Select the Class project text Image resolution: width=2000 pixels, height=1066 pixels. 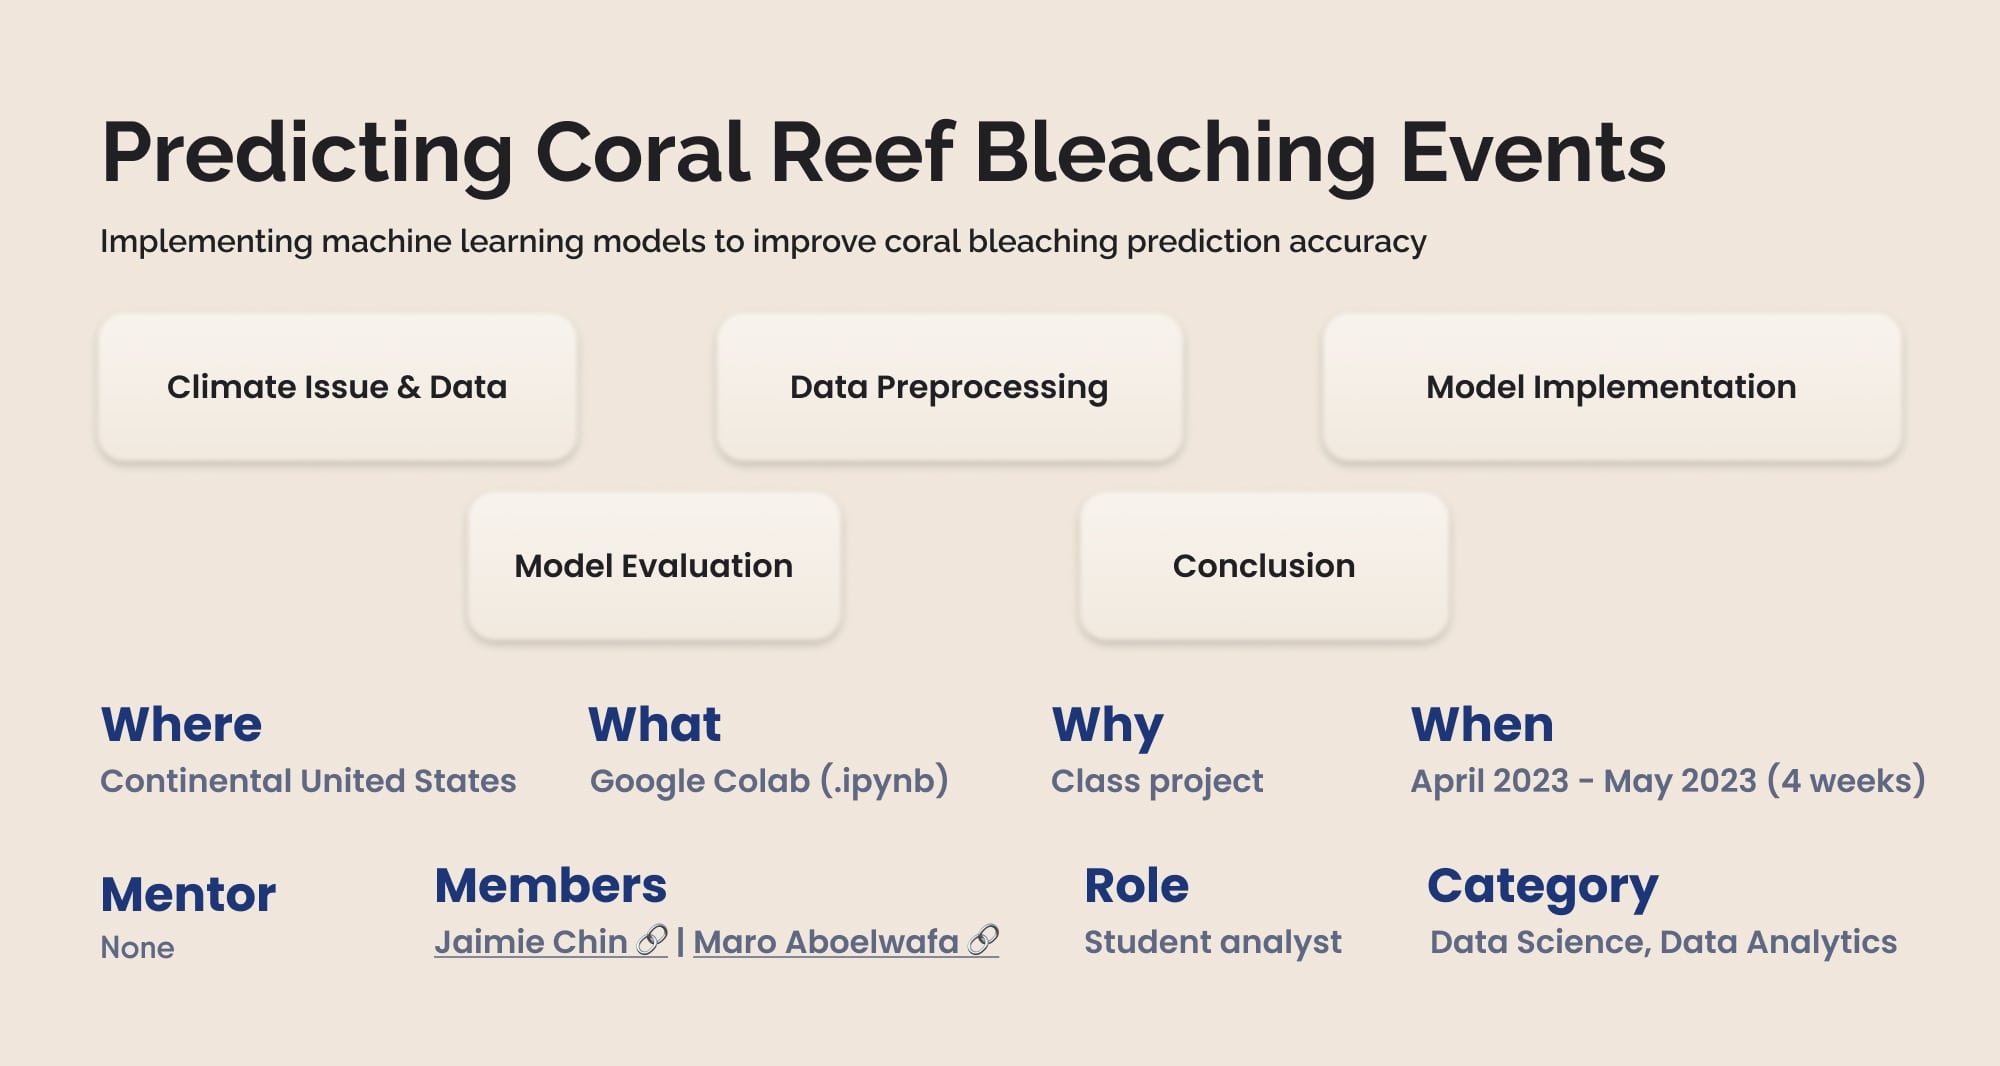pos(1157,780)
